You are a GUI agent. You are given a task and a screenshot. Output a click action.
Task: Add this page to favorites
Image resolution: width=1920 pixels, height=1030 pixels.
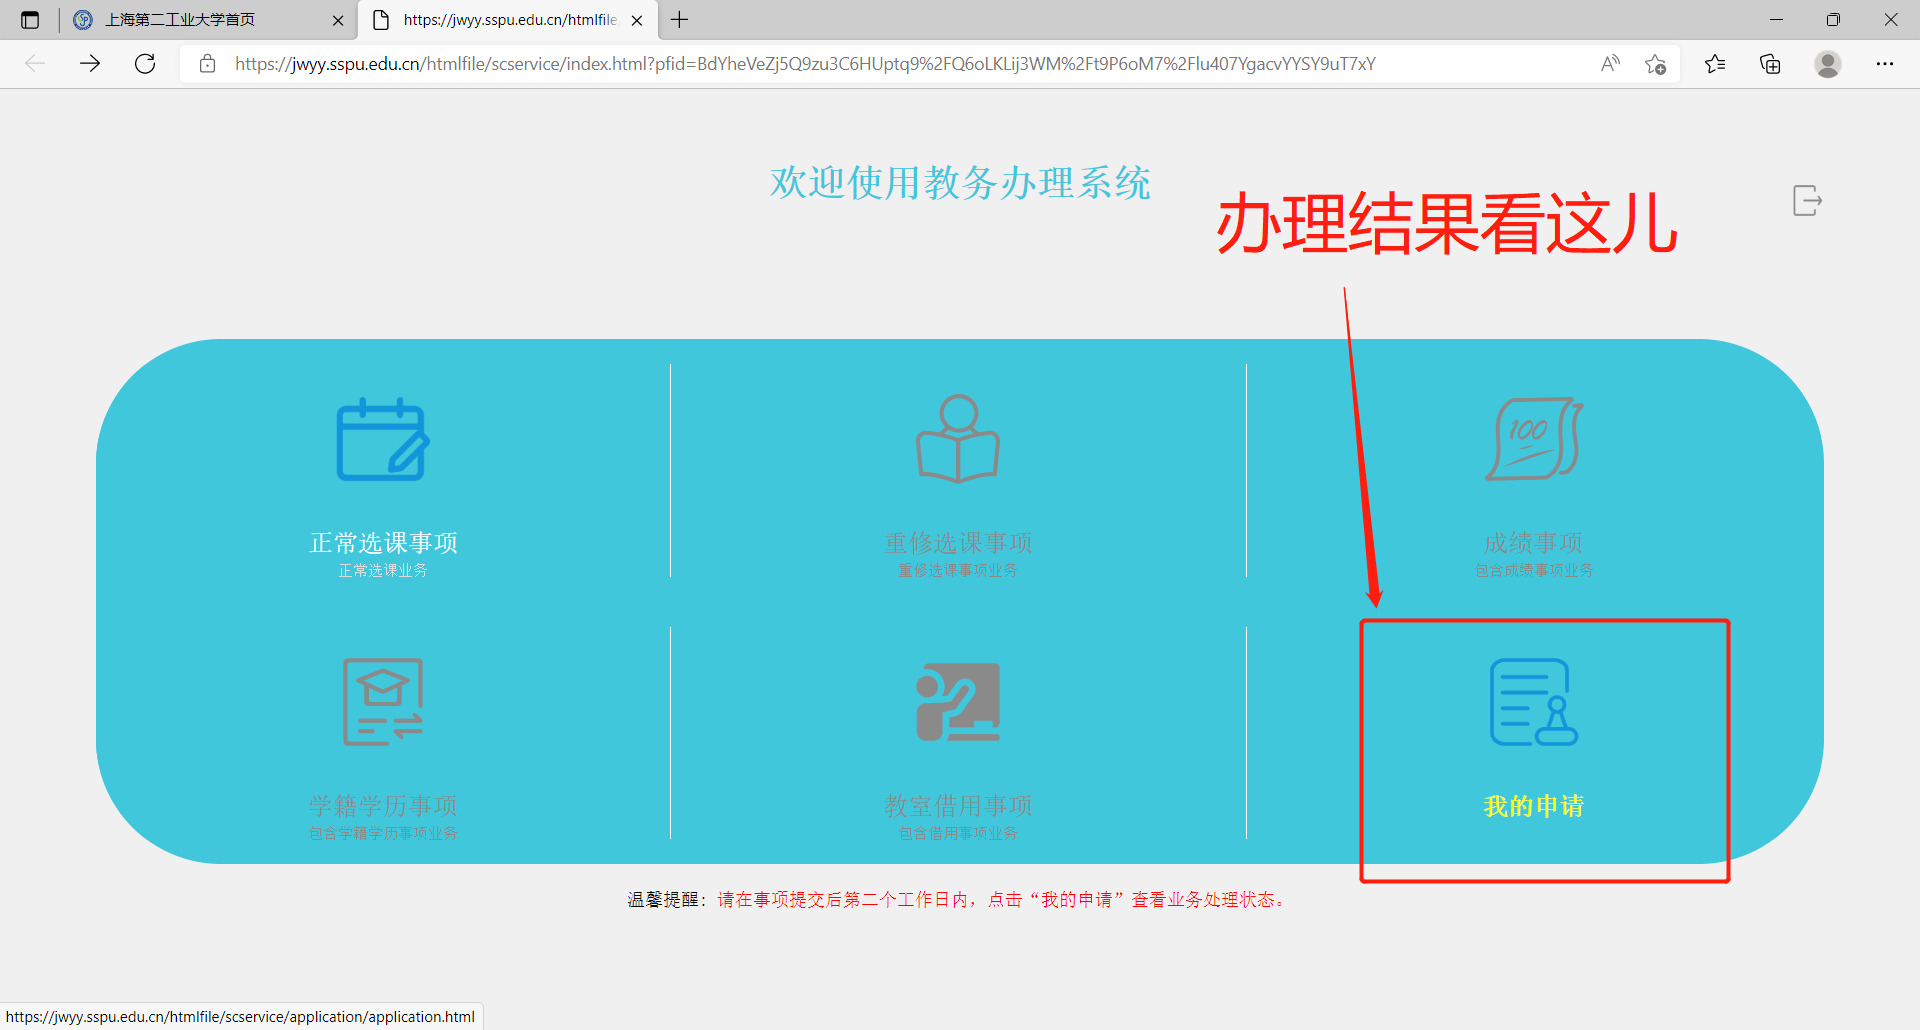(1655, 64)
